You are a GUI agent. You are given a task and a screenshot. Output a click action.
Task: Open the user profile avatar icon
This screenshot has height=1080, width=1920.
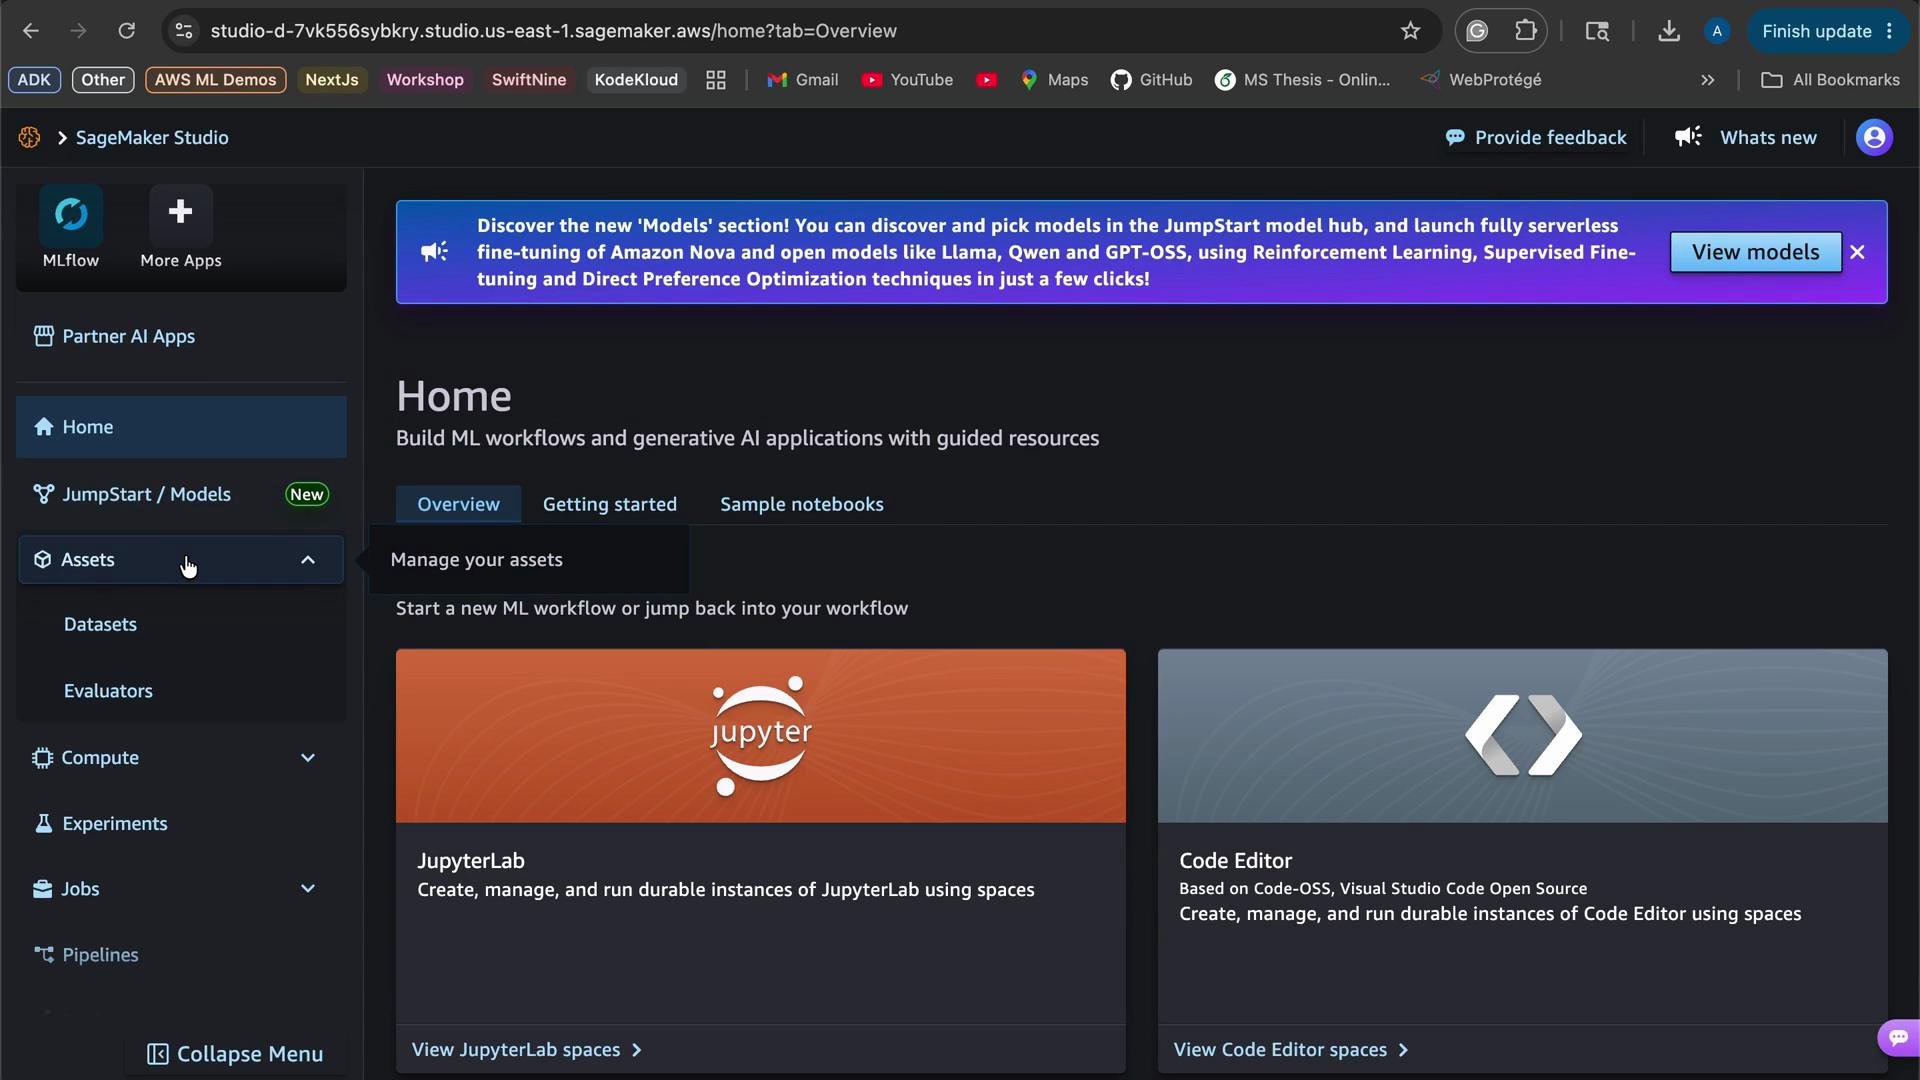[1874, 137]
